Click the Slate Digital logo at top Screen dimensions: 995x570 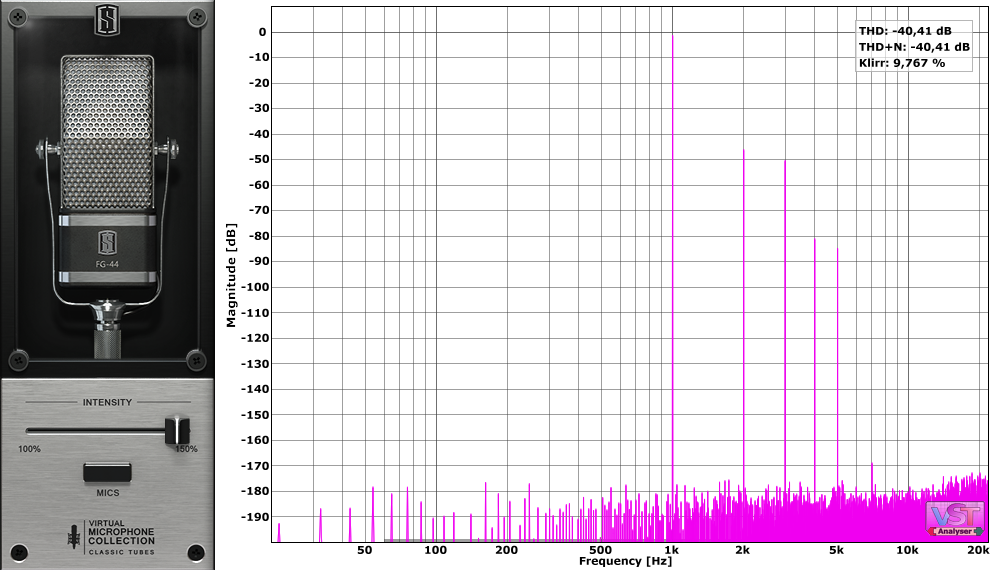107,20
